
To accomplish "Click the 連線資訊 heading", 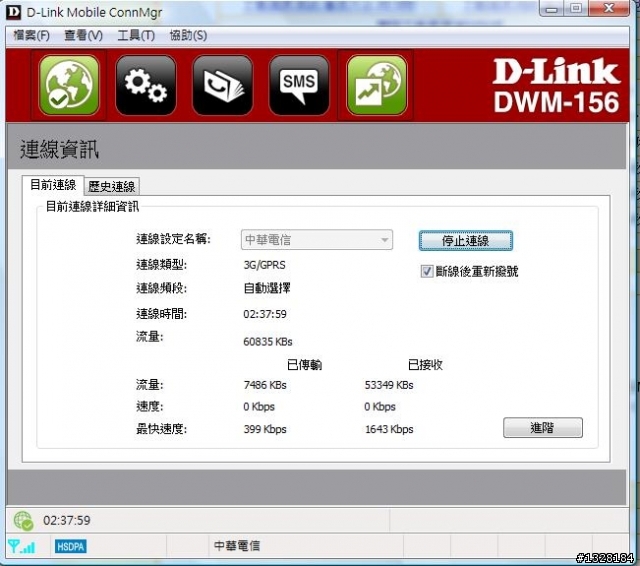I will (60, 149).
